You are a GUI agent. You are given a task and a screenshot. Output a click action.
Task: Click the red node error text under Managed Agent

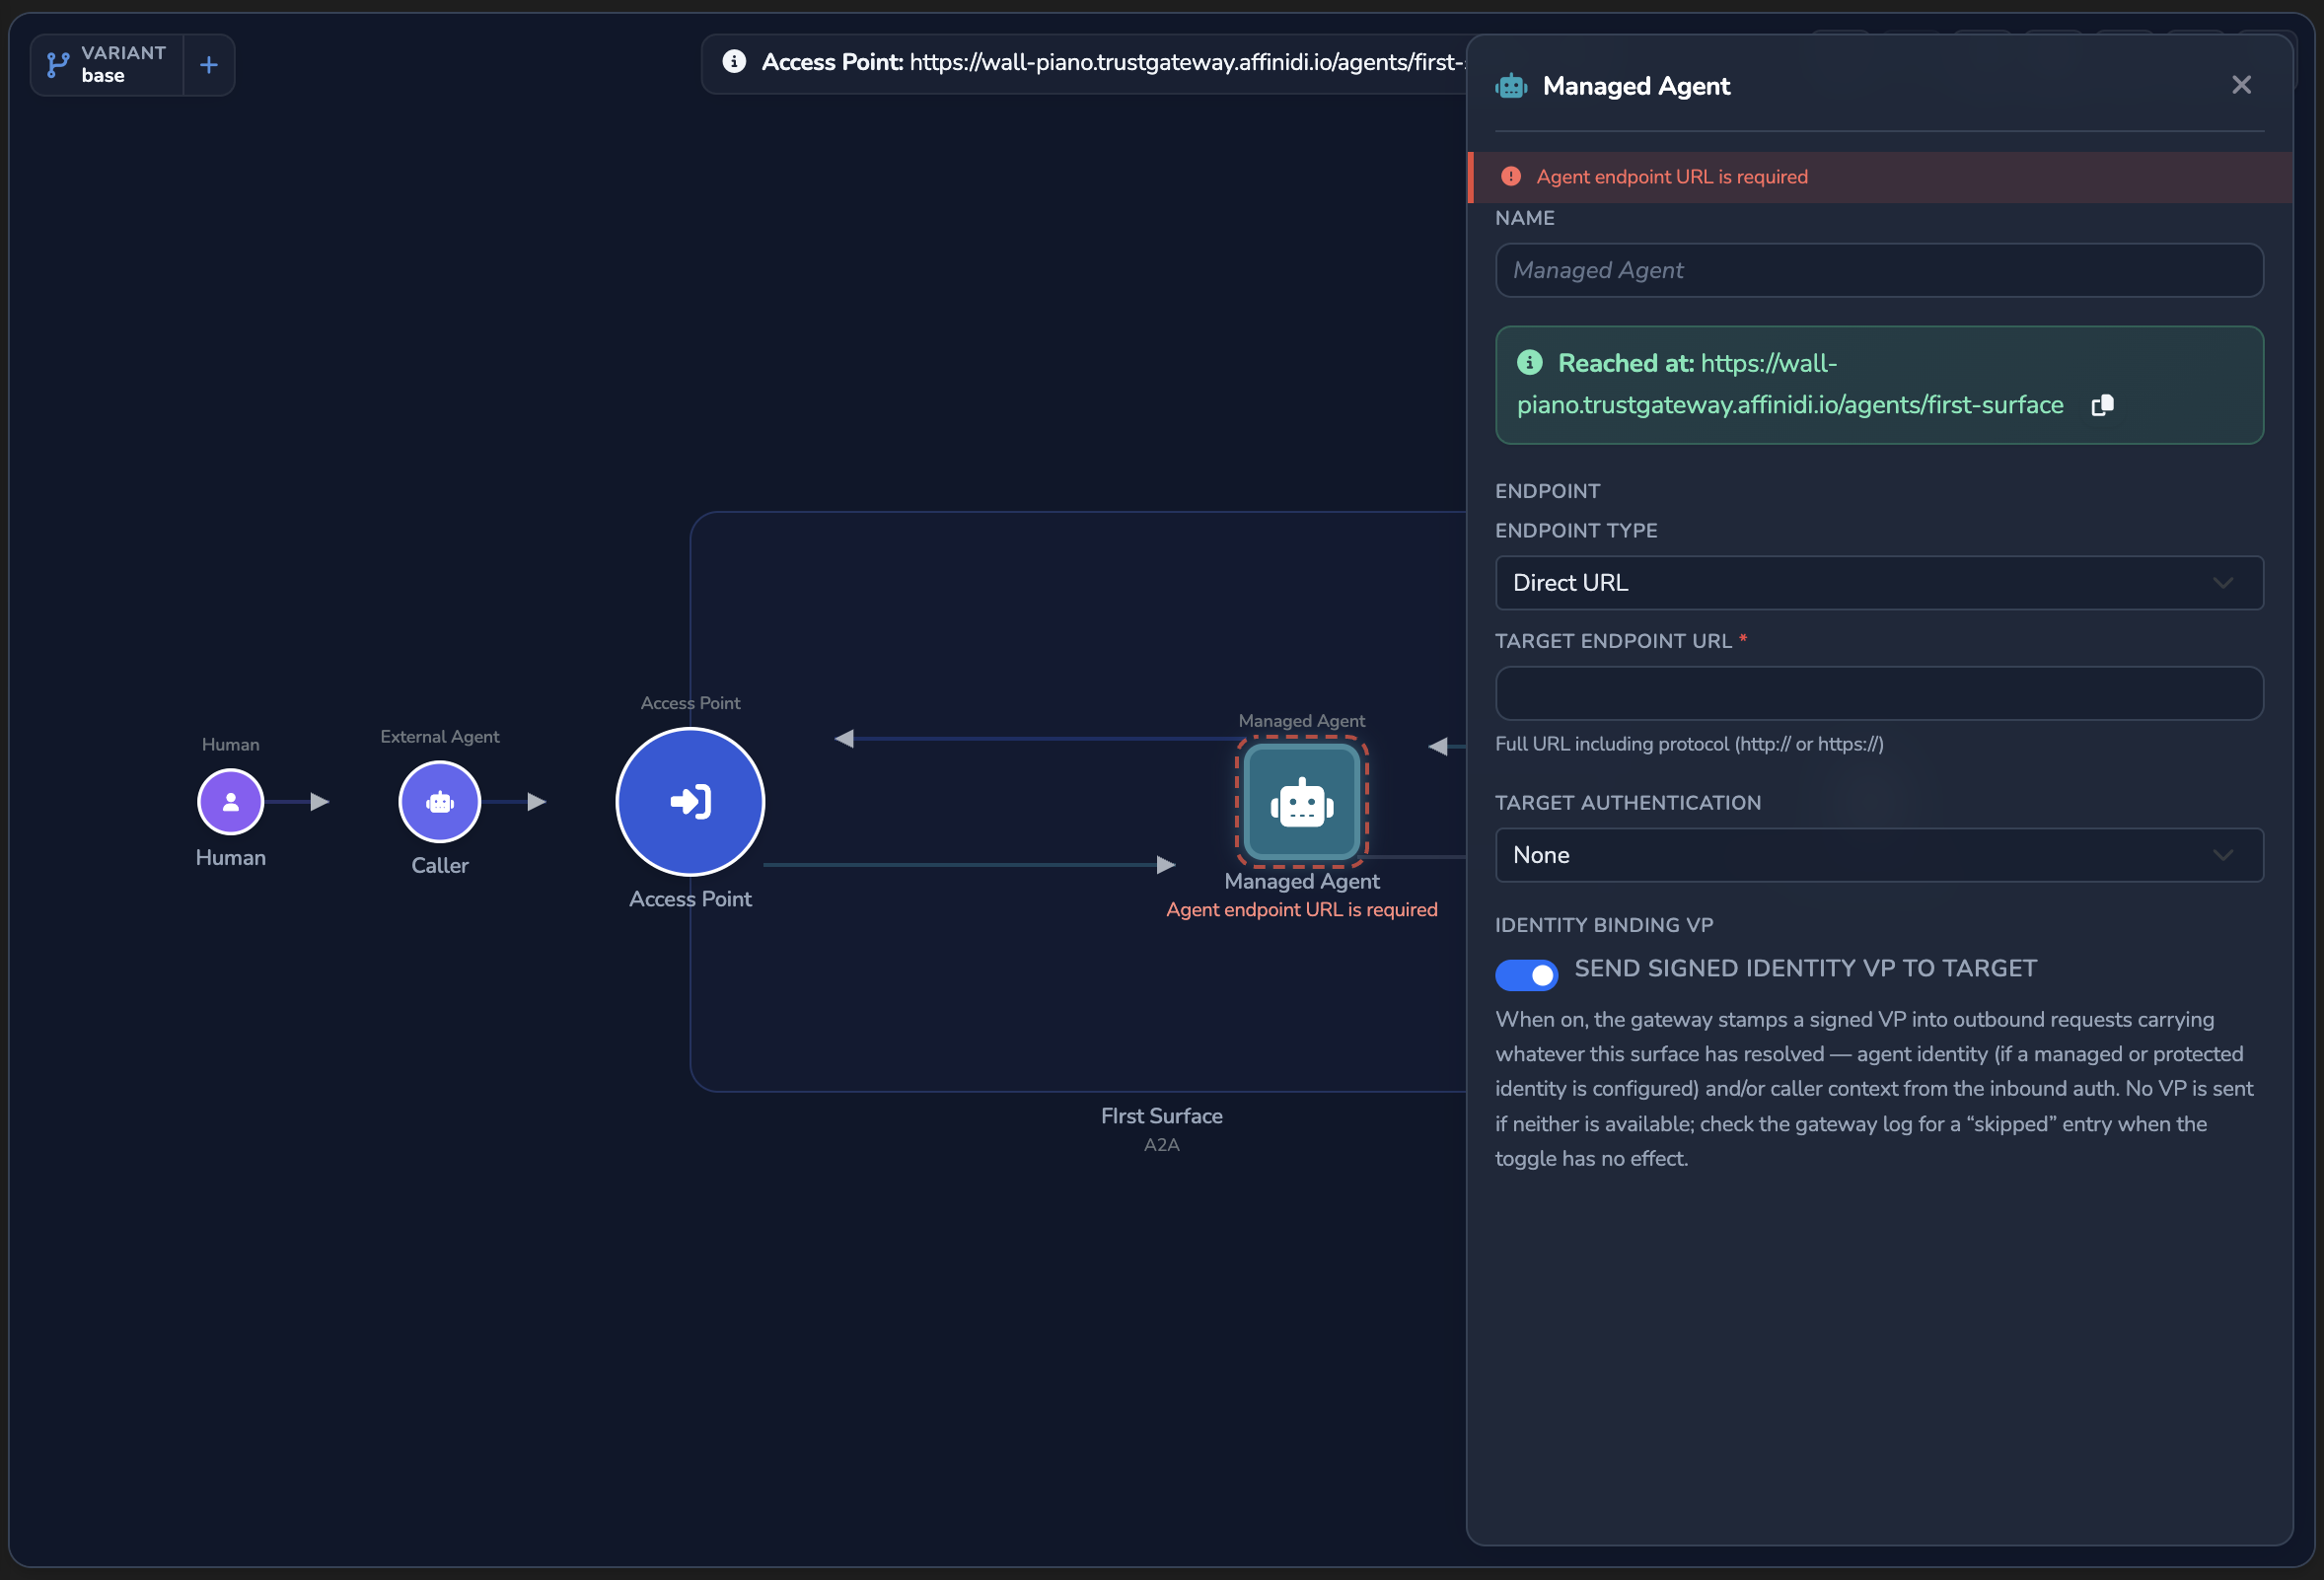click(x=1301, y=910)
